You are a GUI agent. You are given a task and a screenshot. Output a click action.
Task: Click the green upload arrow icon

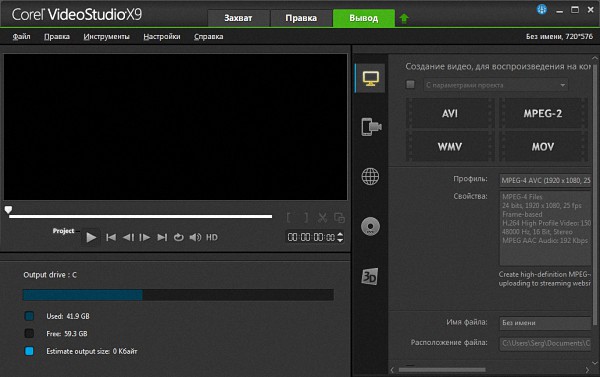pyautogui.click(x=404, y=18)
